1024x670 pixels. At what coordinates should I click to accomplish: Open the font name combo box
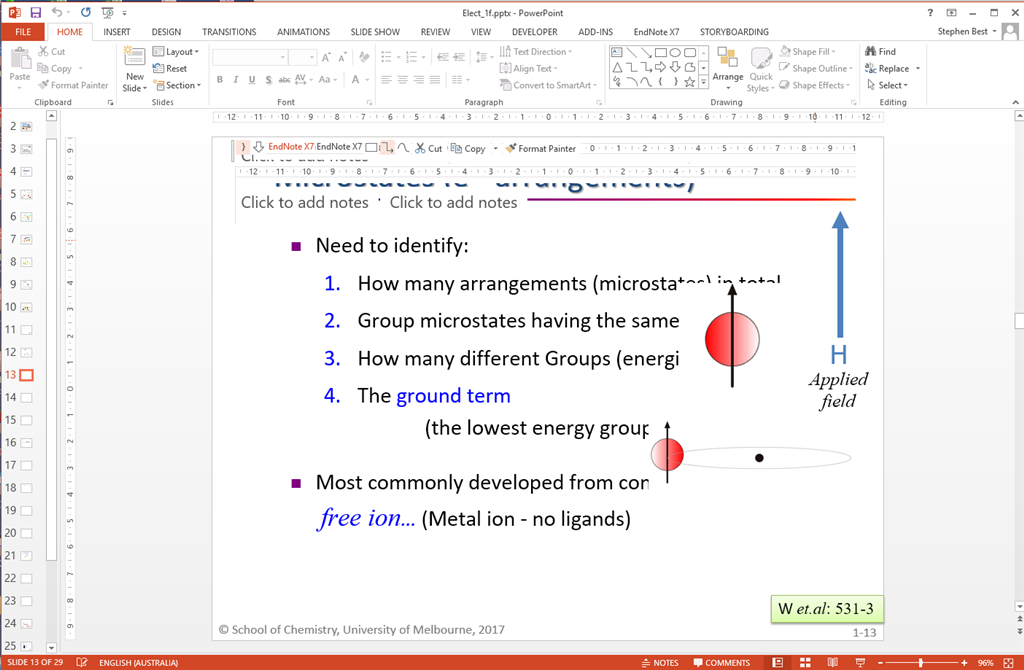[x=249, y=57]
